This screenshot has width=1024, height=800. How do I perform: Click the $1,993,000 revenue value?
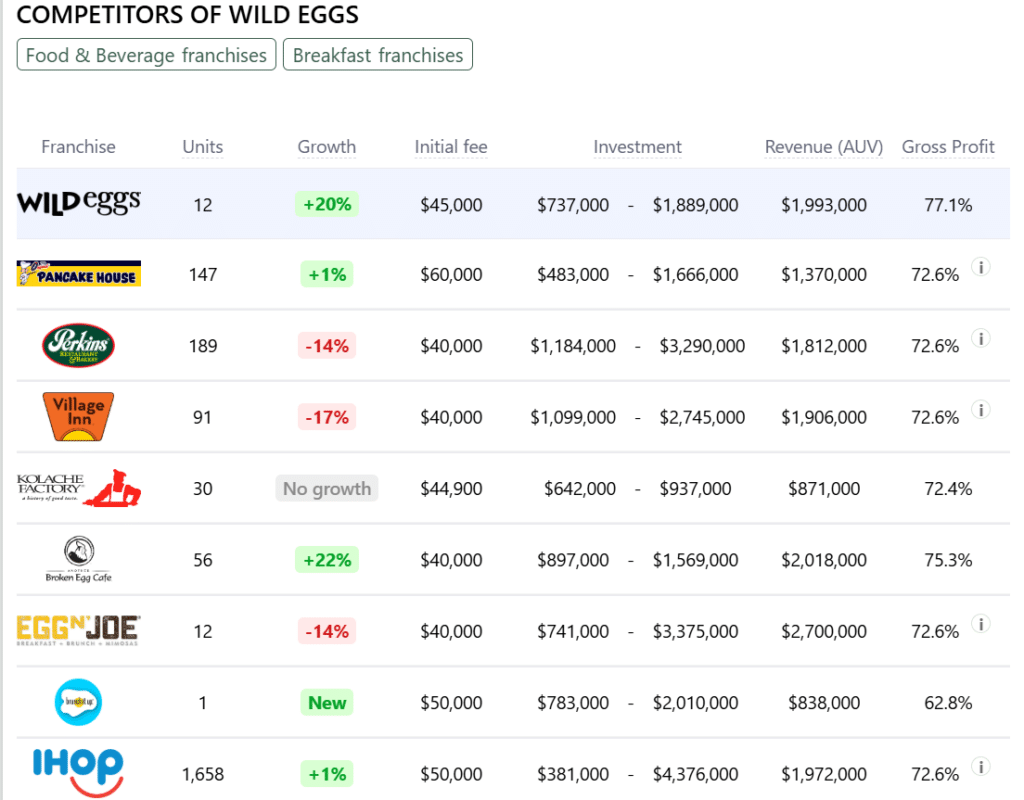pyautogui.click(x=824, y=205)
